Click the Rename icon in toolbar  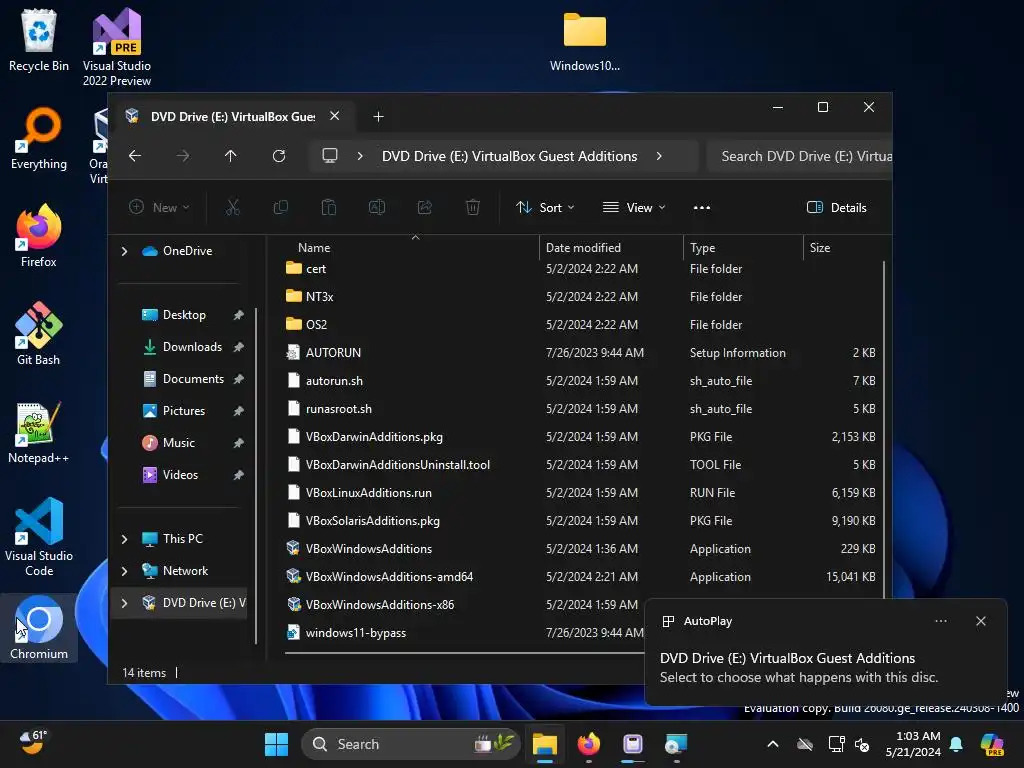377,208
